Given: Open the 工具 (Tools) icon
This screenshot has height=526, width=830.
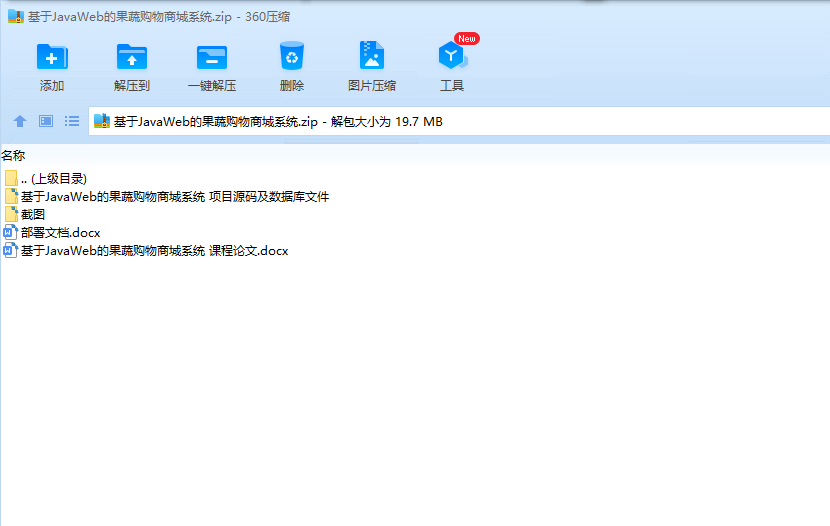Looking at the screenshot, I should click(452, 56).
